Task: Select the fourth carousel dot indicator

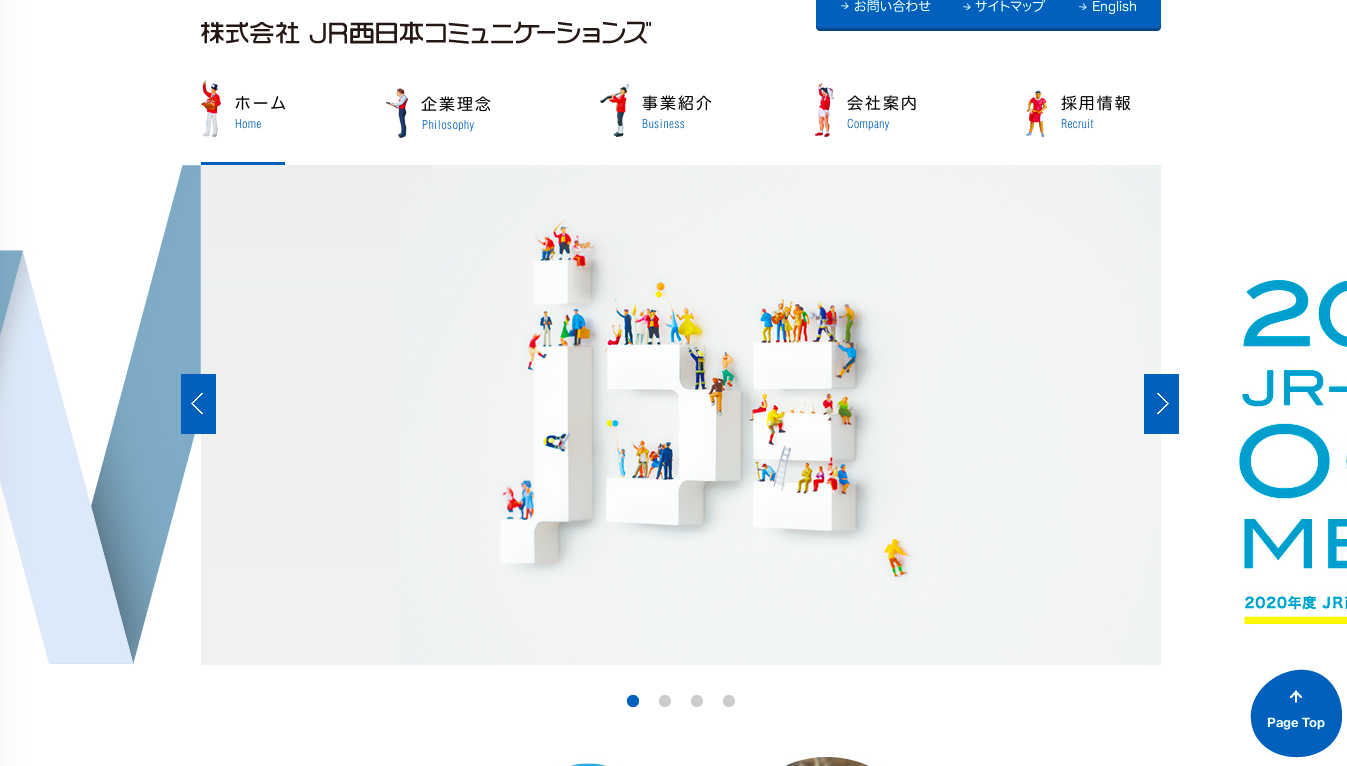Action: (729, 701)
